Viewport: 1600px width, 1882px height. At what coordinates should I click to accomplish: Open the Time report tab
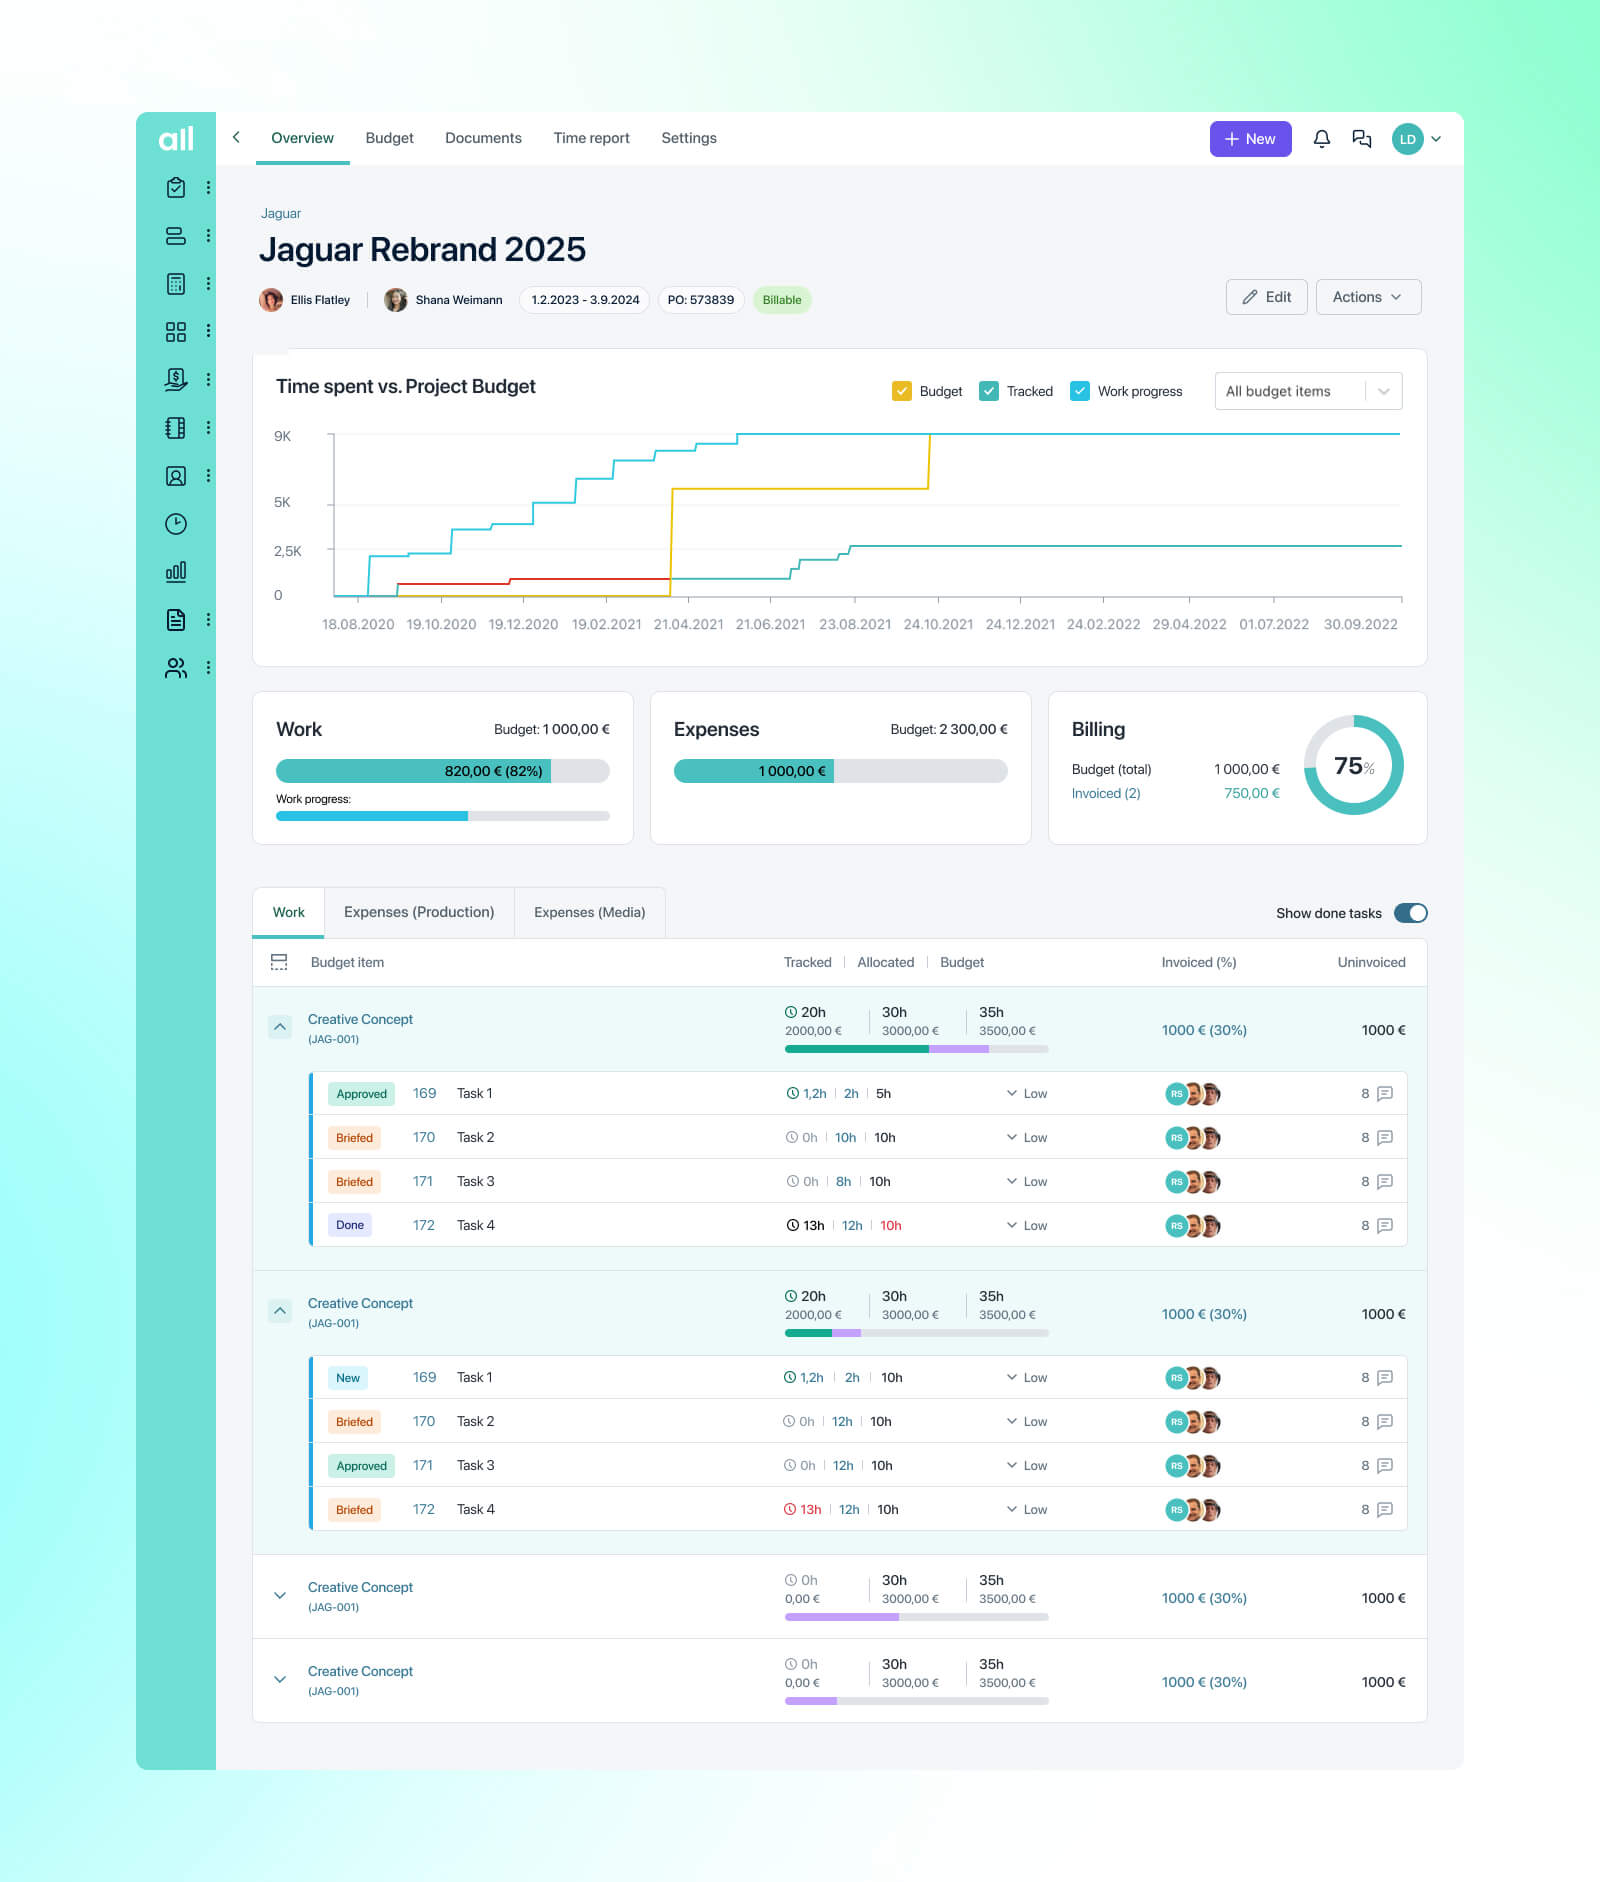[x=591, y=138]
